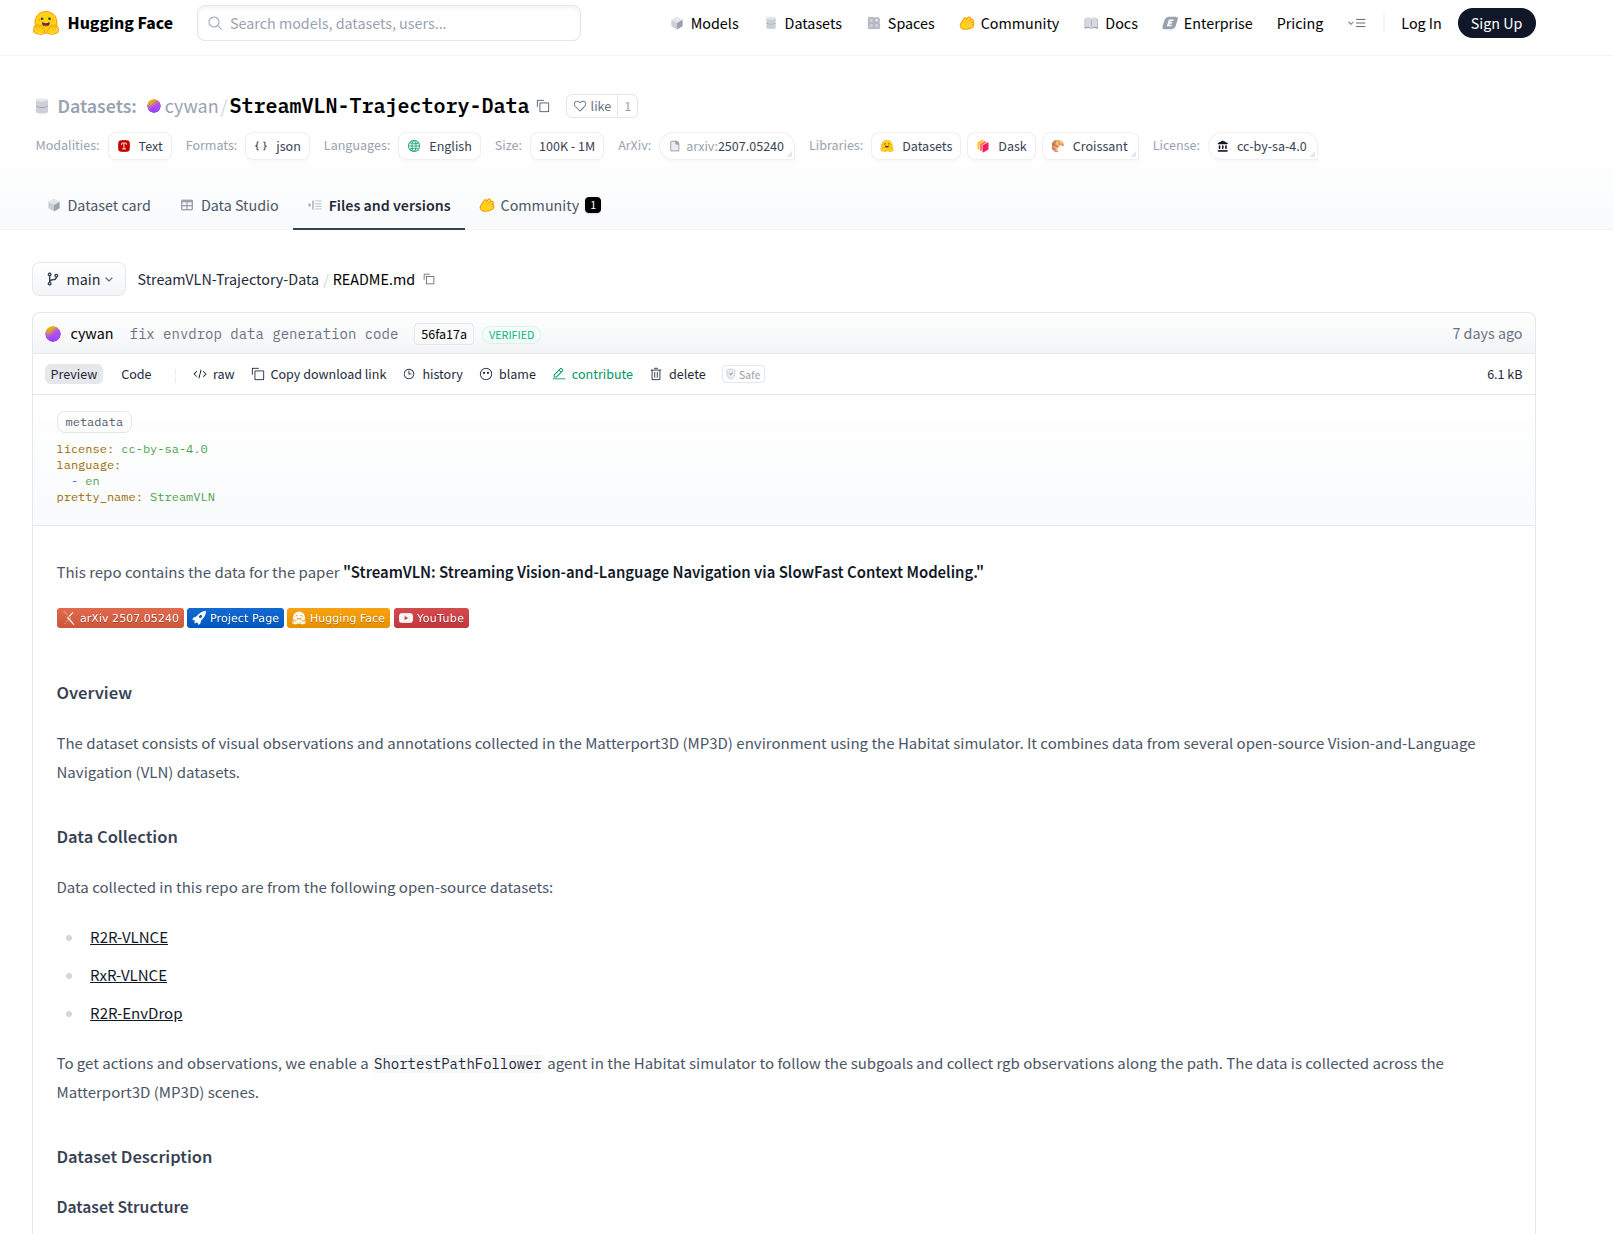The width and height of the screenshot is (1613, 1234).
Task: Open the dataset Community tab with badge
Action: 540,205
